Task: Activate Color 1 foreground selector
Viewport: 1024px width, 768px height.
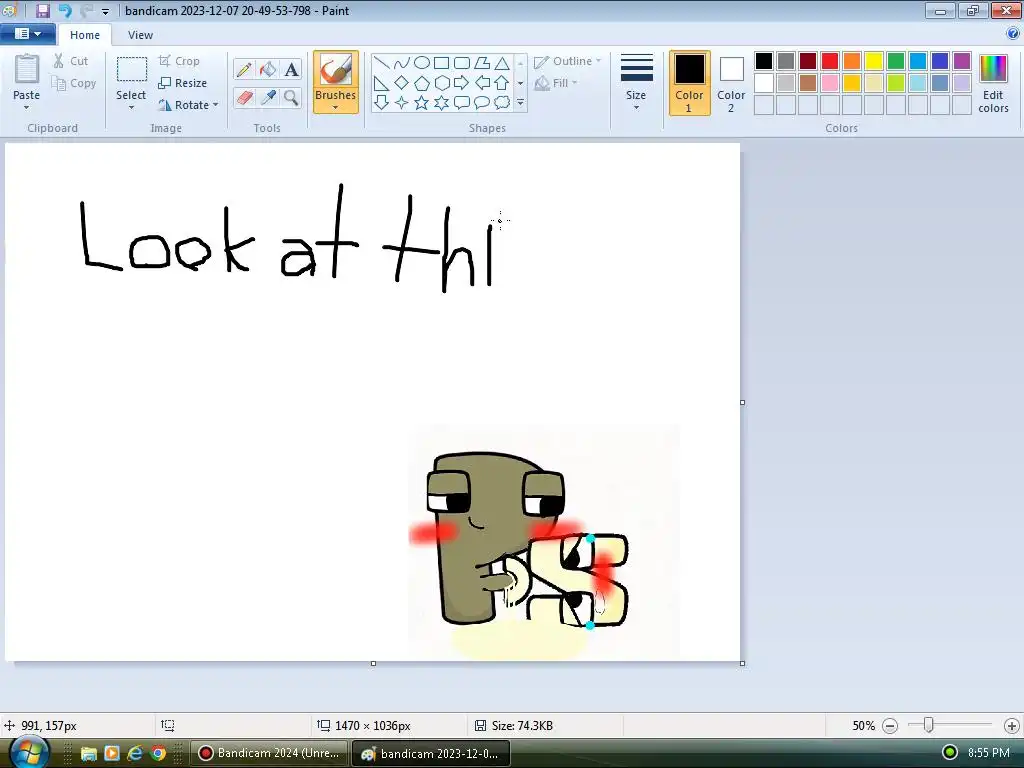Action: pyautogui.click(x=689, y=83)
